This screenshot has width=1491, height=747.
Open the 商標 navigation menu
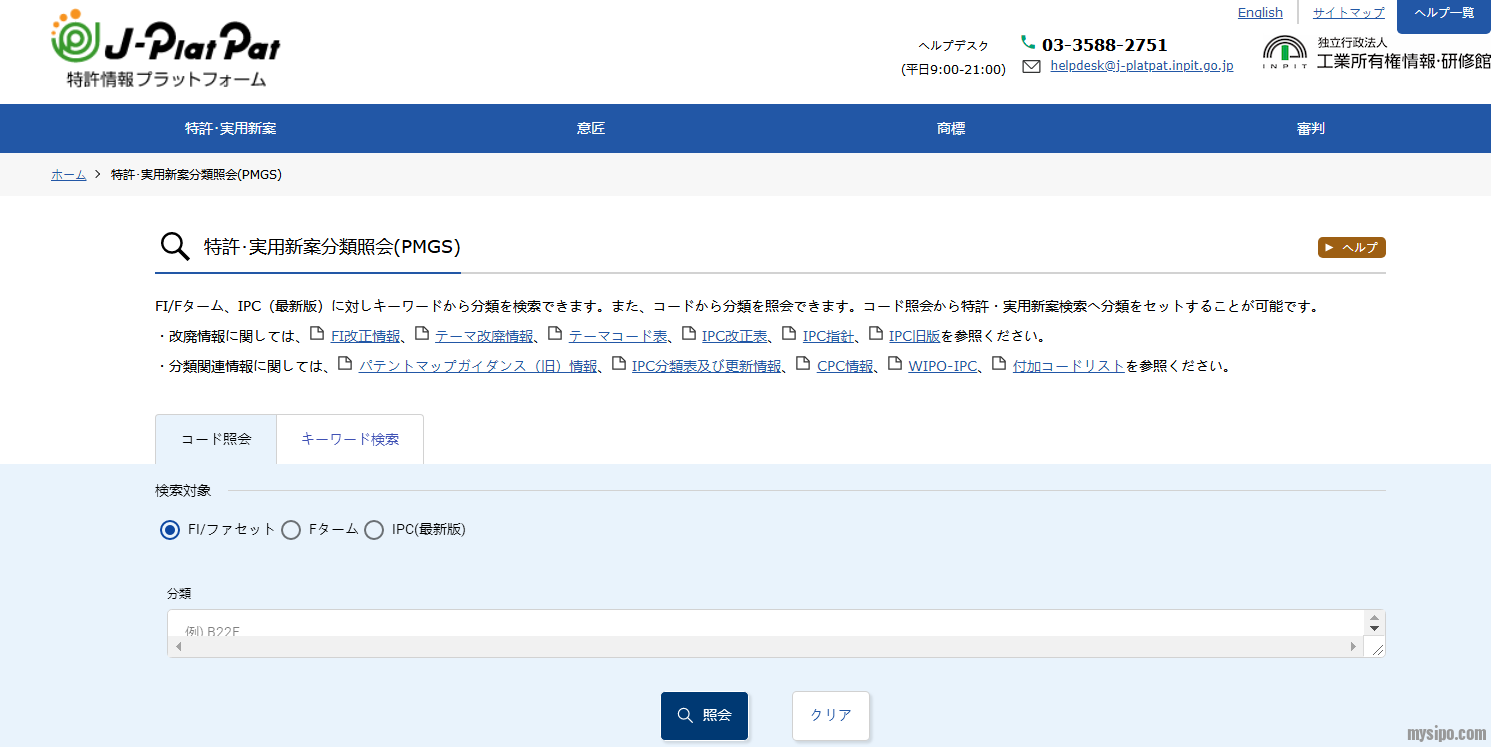pos(951,129)
